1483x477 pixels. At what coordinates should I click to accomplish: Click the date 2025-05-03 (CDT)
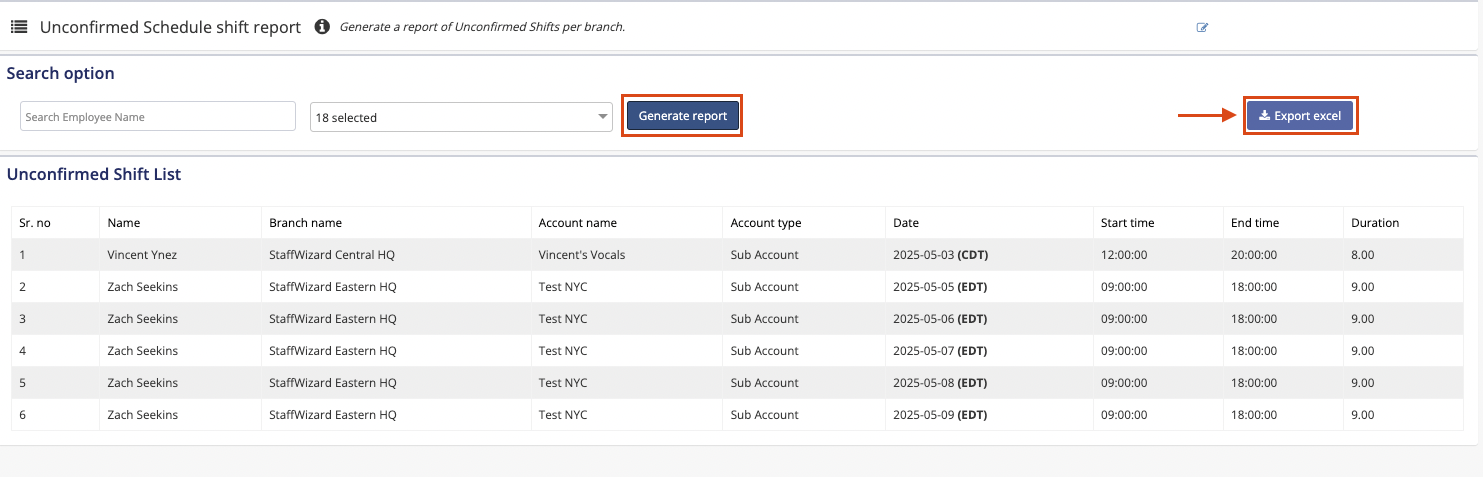click(x=939, y=255)
